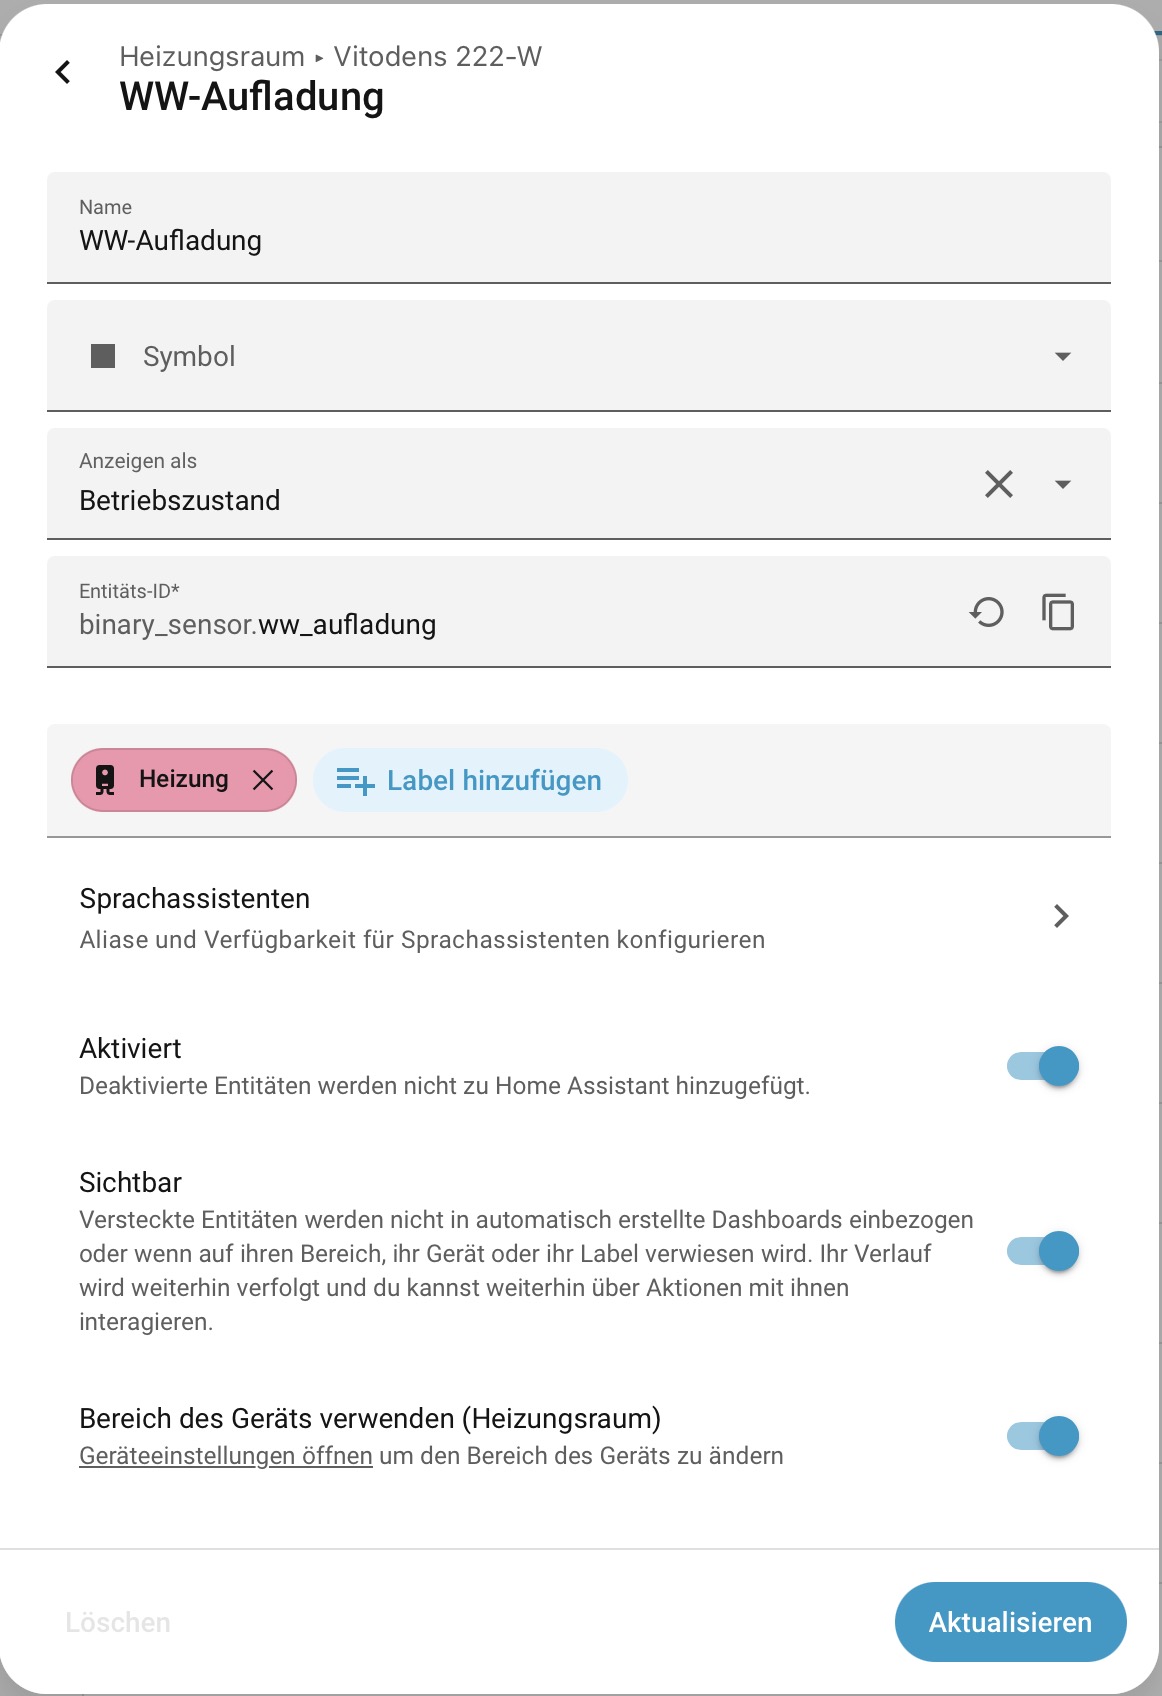The height and width of the screenshot is (1696, 1162).
Task: Open the Geräteeinstellungen öffnen link
Action: (x=226, y=1456)
